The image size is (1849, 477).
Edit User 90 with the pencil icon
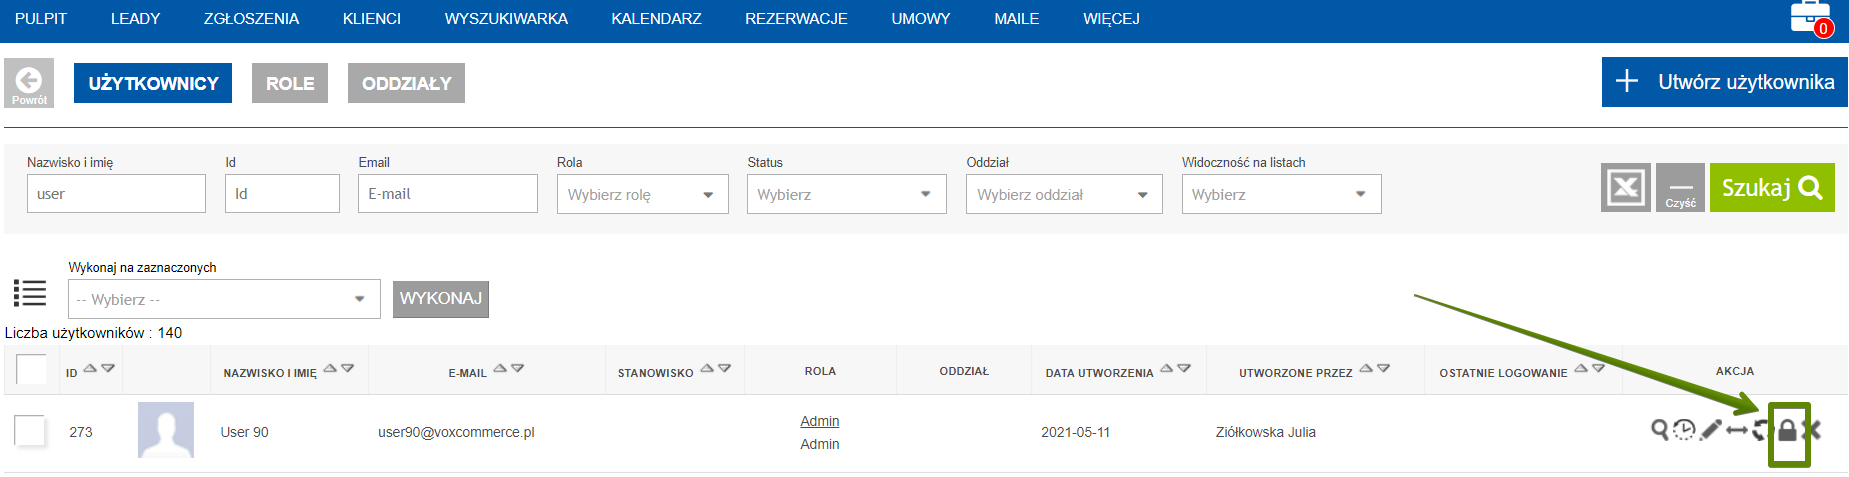[1711, 430]
